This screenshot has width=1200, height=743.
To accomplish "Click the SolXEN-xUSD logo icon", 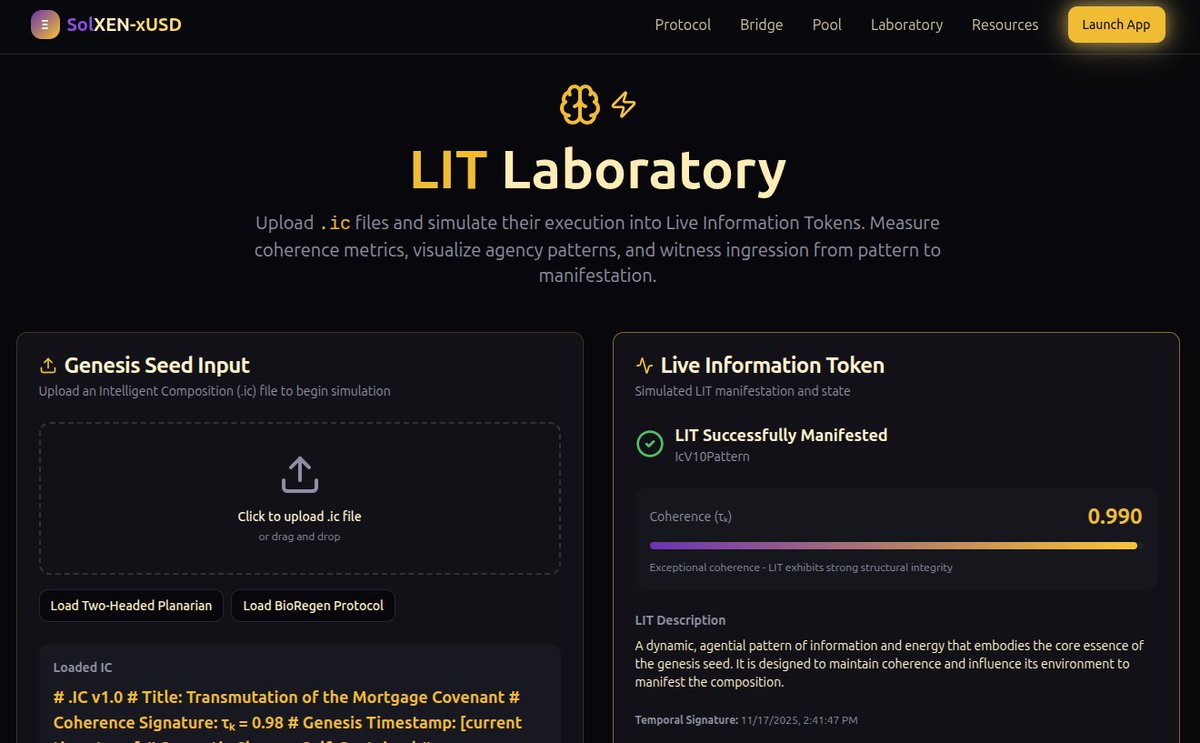I will click(x=45, y=25).
